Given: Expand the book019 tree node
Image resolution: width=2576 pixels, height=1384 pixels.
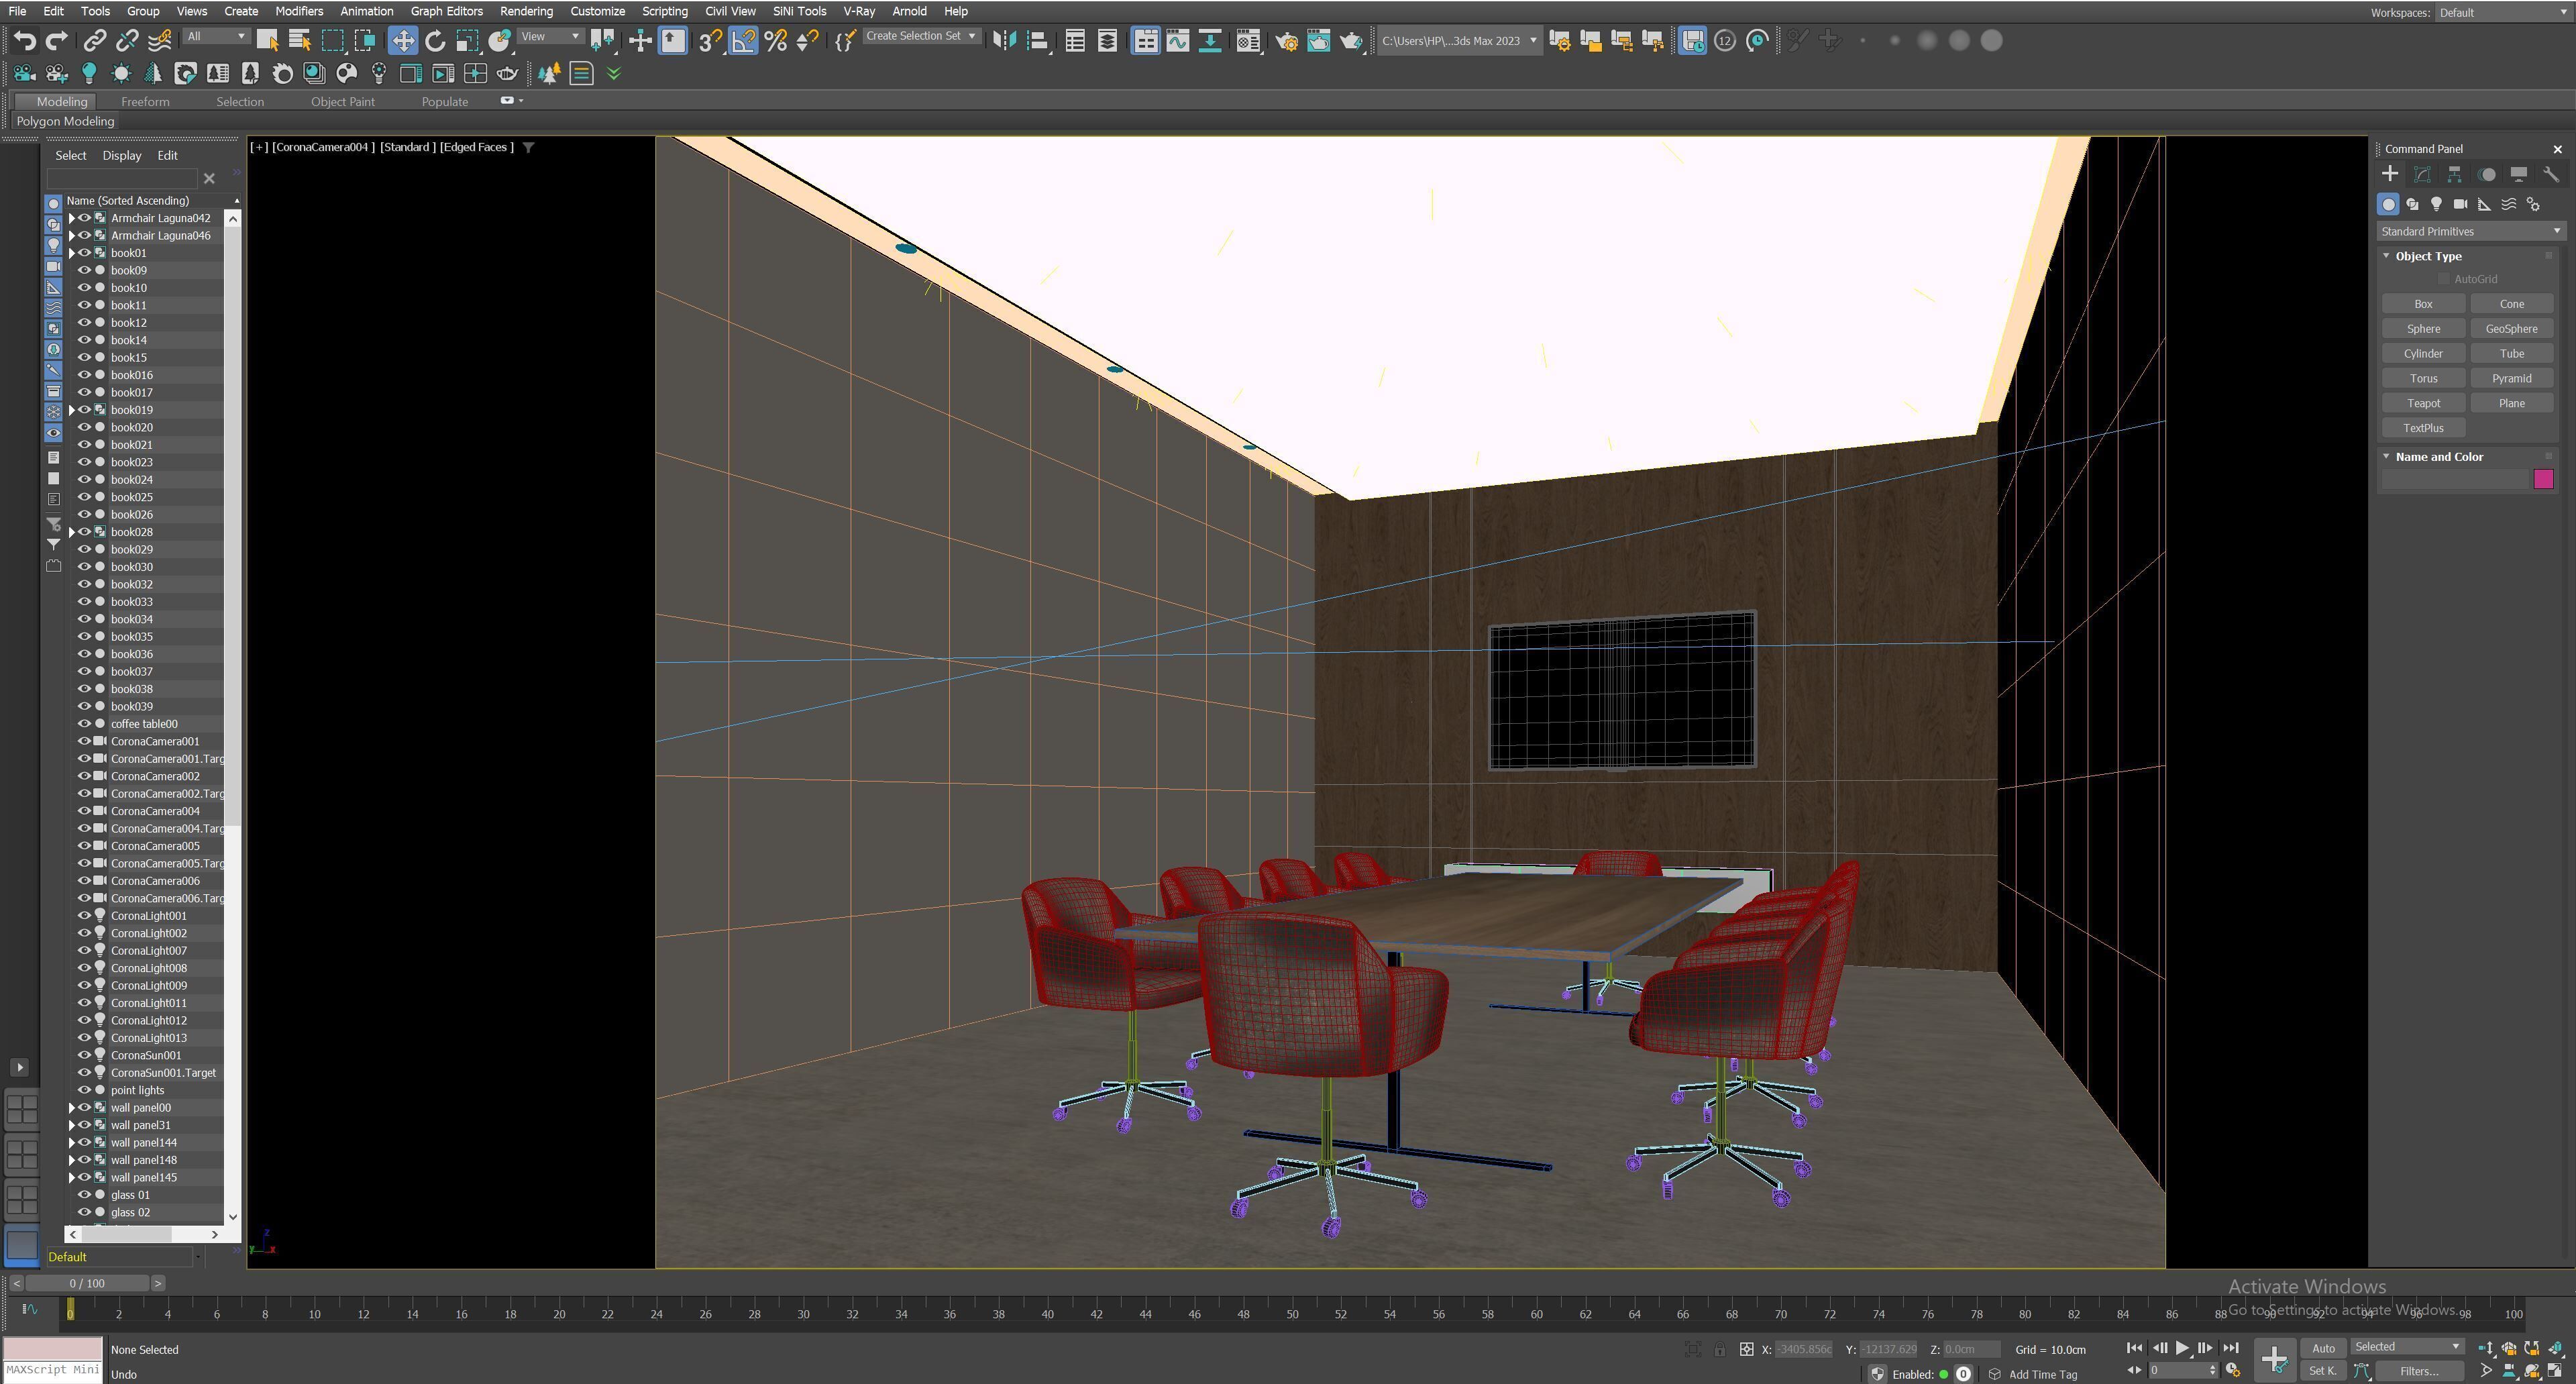Looking at the screenshot, I should point(72,410).
